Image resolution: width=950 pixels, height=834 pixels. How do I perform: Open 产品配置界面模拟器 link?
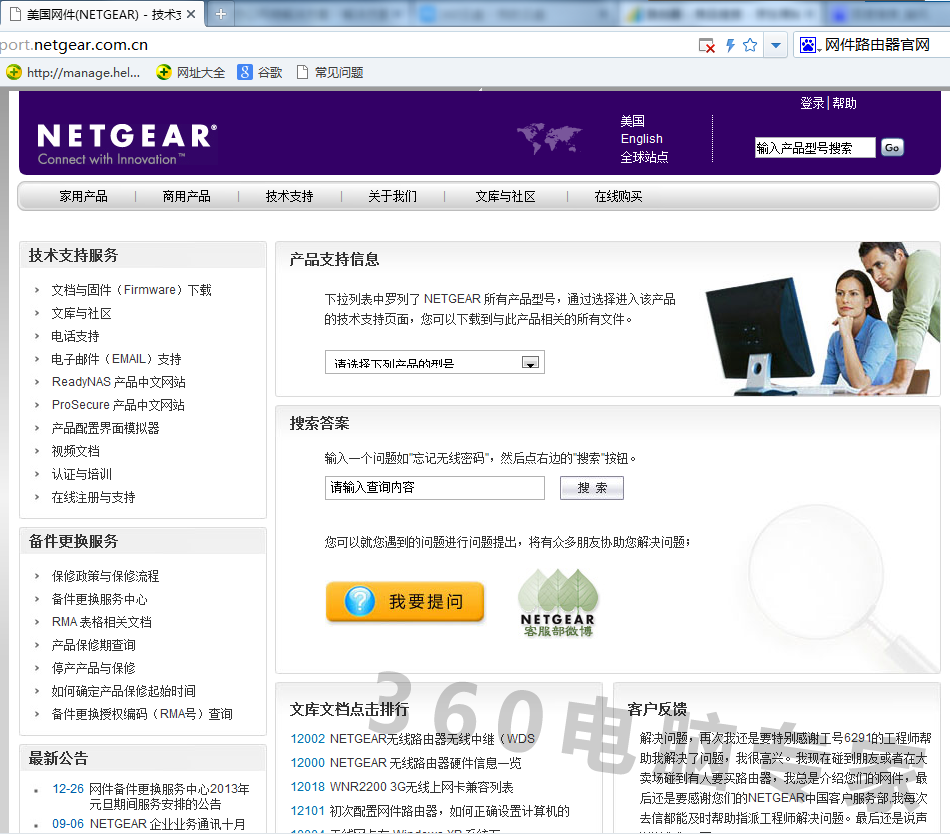coord(105,428)
